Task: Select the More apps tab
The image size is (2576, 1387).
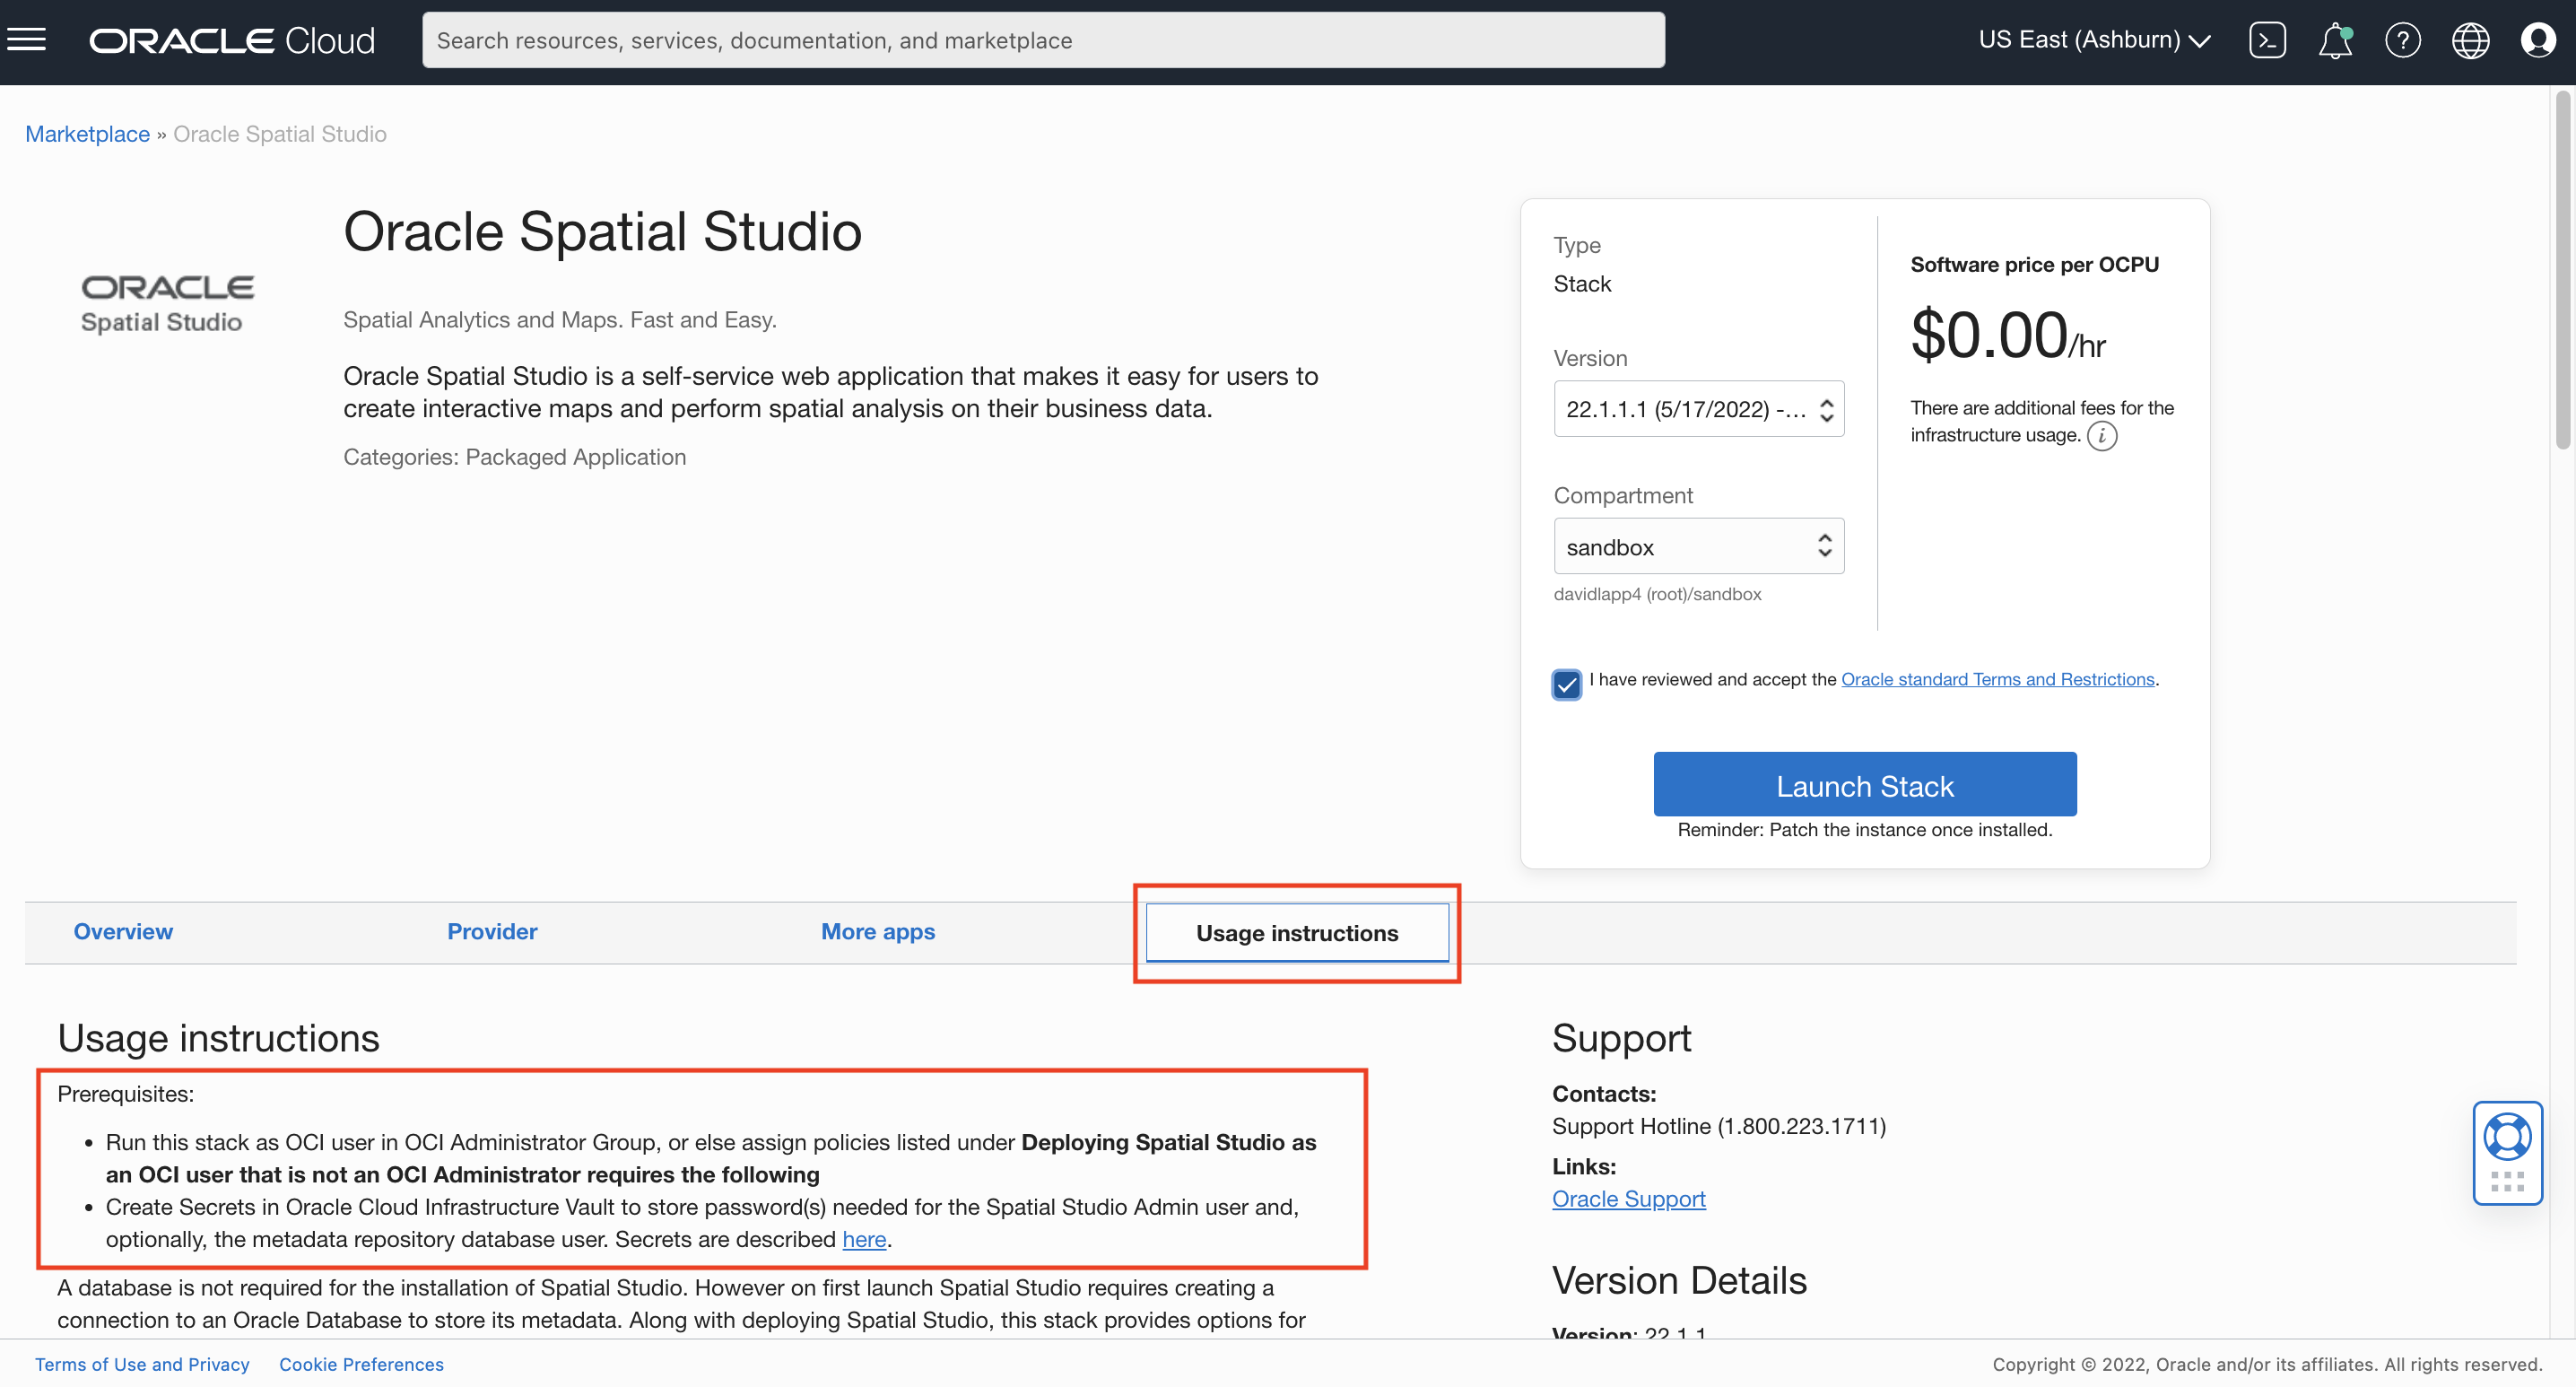Action: 877,932
